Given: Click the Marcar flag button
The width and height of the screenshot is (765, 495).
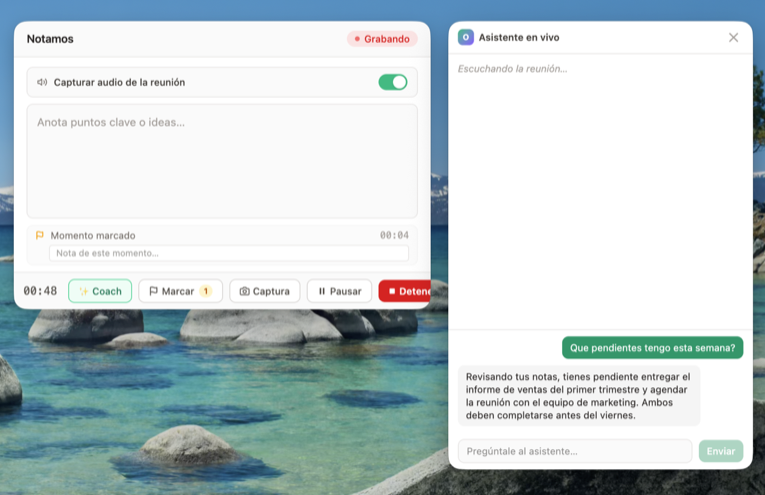Looking at the screenshot, I should (x=181, y=291).
